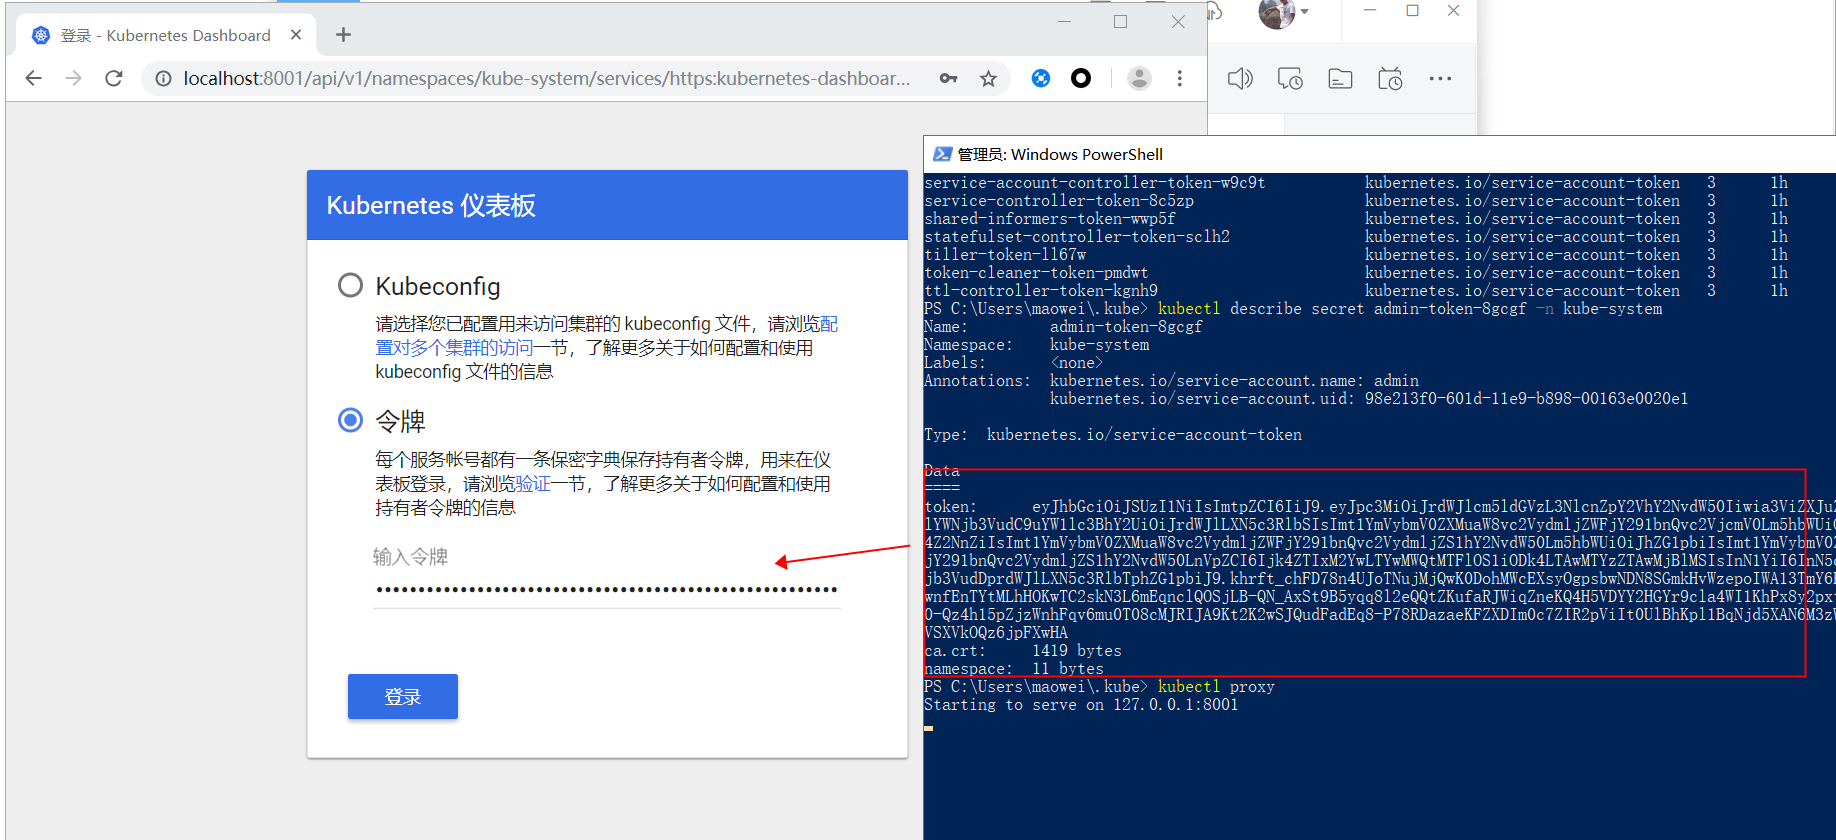Click the 'token:' label in PowerShell Data section
The height and width of the screenshot is (840, 1836).
(x=950, y=506)
